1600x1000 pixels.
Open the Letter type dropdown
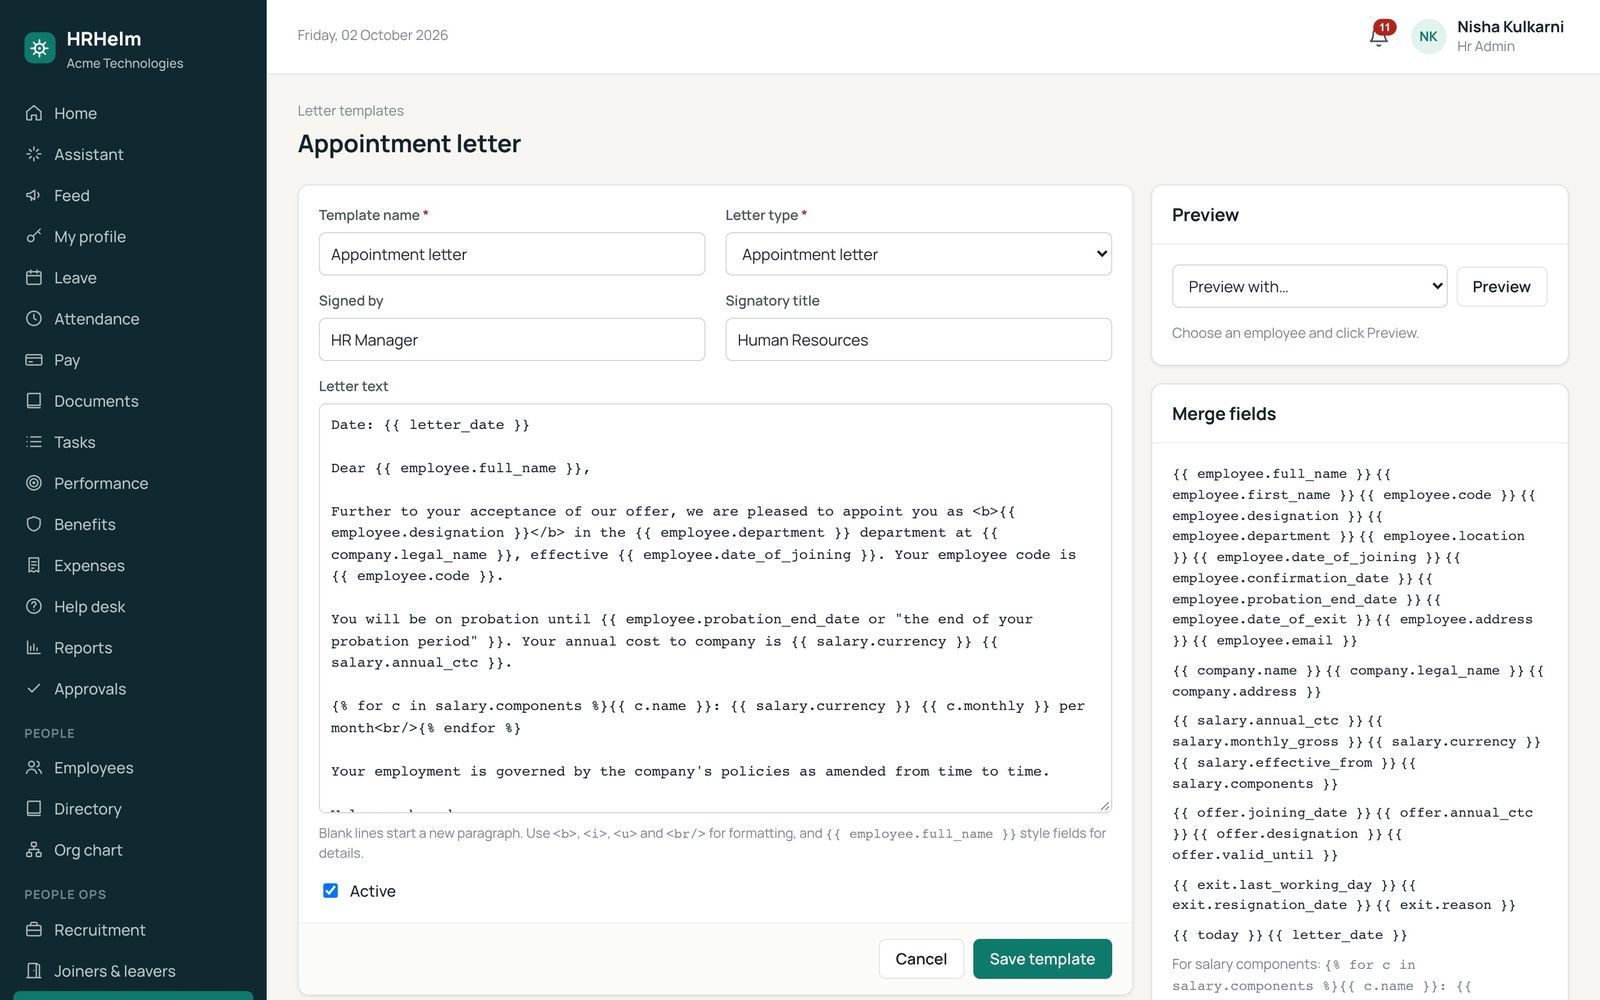[918, 254]
